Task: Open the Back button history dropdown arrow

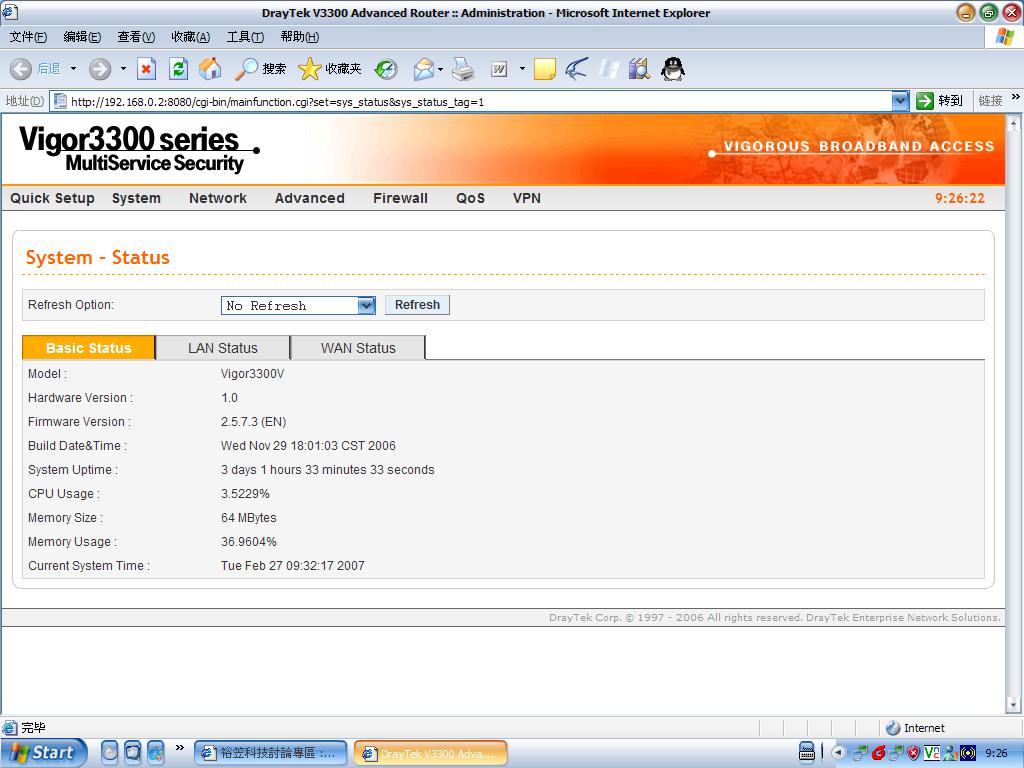Action: click(73, 69)
